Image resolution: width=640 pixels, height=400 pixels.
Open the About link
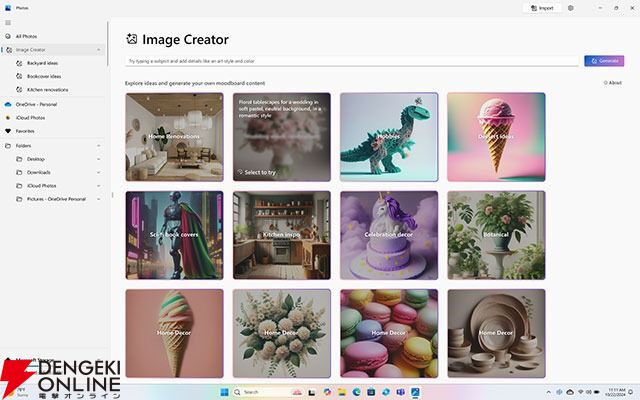pyautogui.click(x=612, y=83)
